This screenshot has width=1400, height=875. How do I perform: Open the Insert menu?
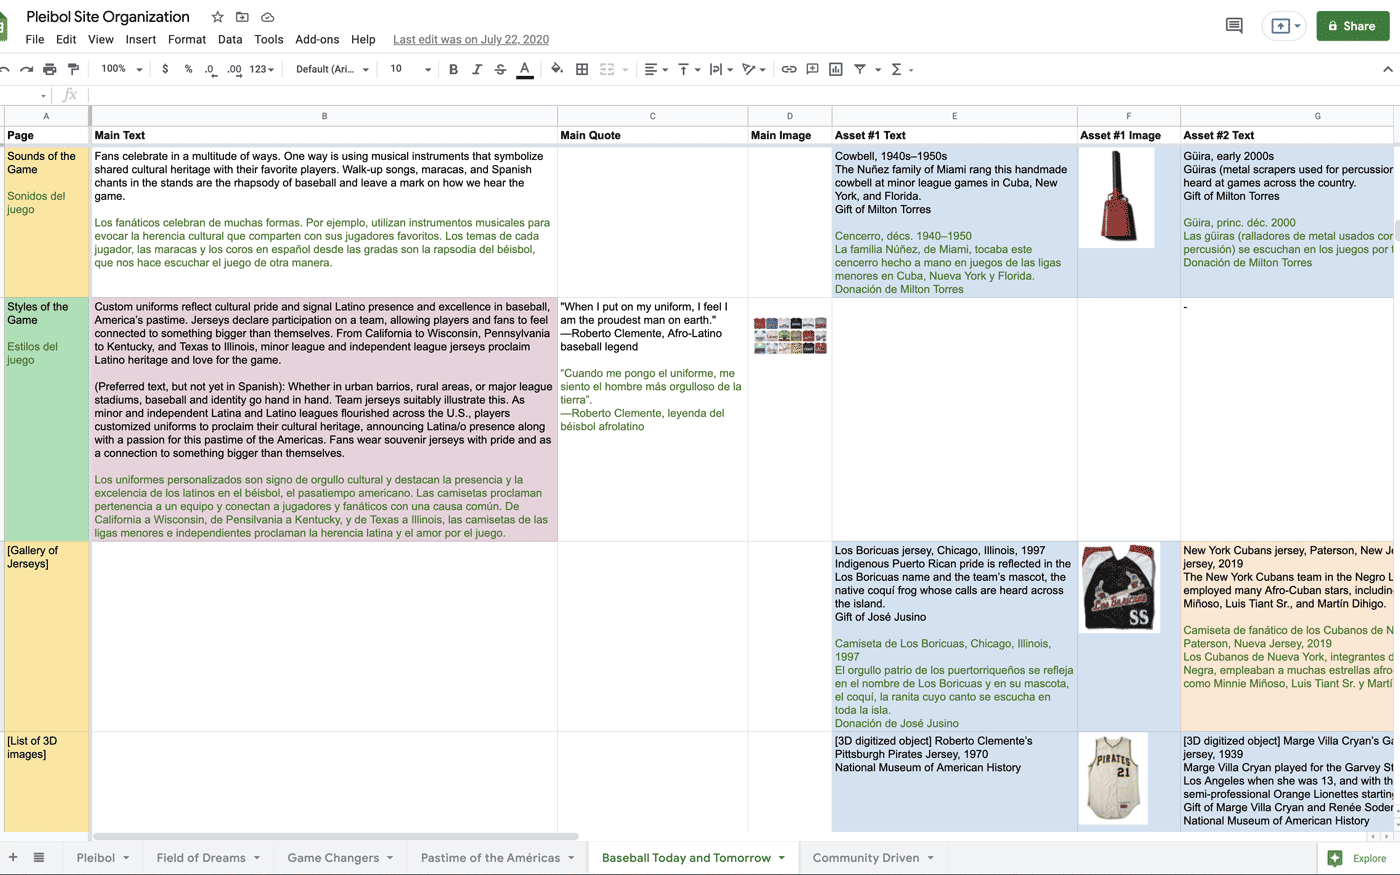[140, 39]
